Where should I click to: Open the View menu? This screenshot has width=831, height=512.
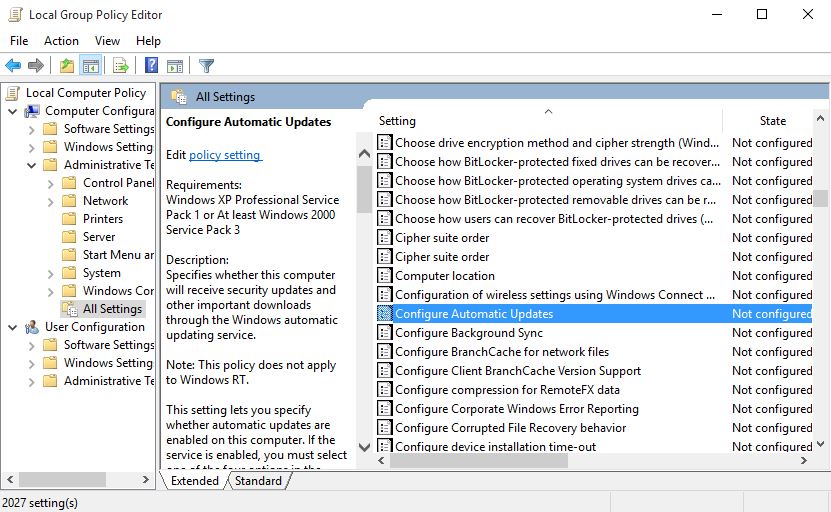coord(107,41)
